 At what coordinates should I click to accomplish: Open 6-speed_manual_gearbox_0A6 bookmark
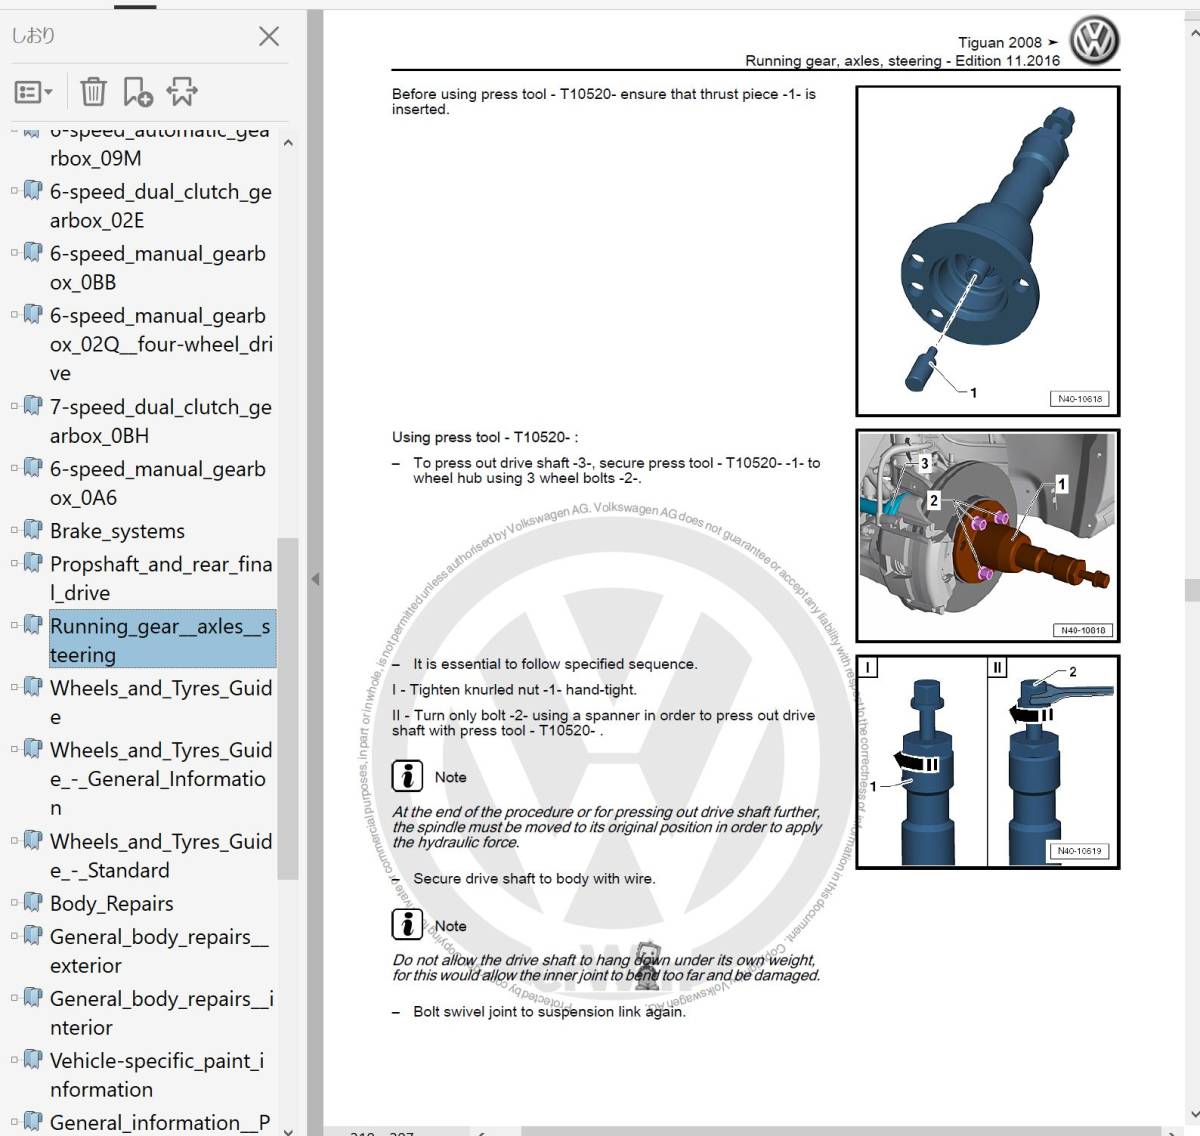(x=158, y=483)
